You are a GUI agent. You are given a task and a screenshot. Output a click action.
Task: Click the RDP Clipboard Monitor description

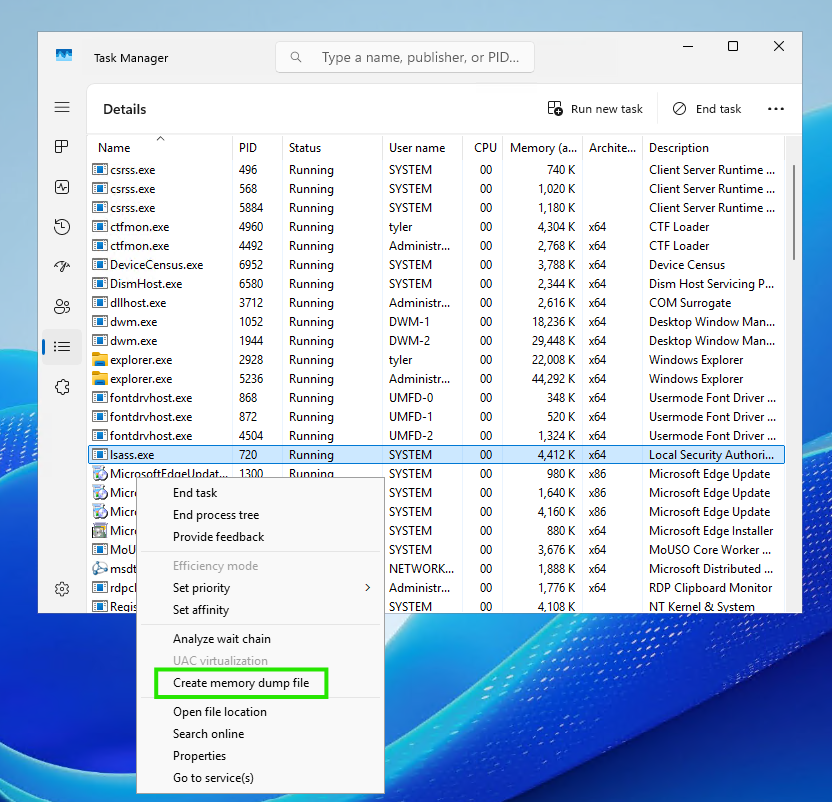pyautogui.click(x=710, y=588)
